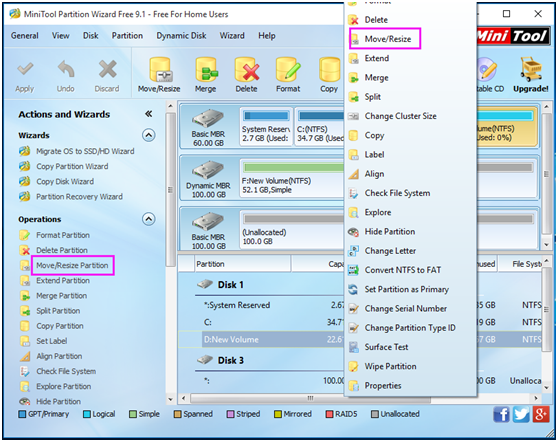The width and height of the screenshot is (558, 442).
Task: Click Move/Resize Partition operation
Action: coord(72,265)
